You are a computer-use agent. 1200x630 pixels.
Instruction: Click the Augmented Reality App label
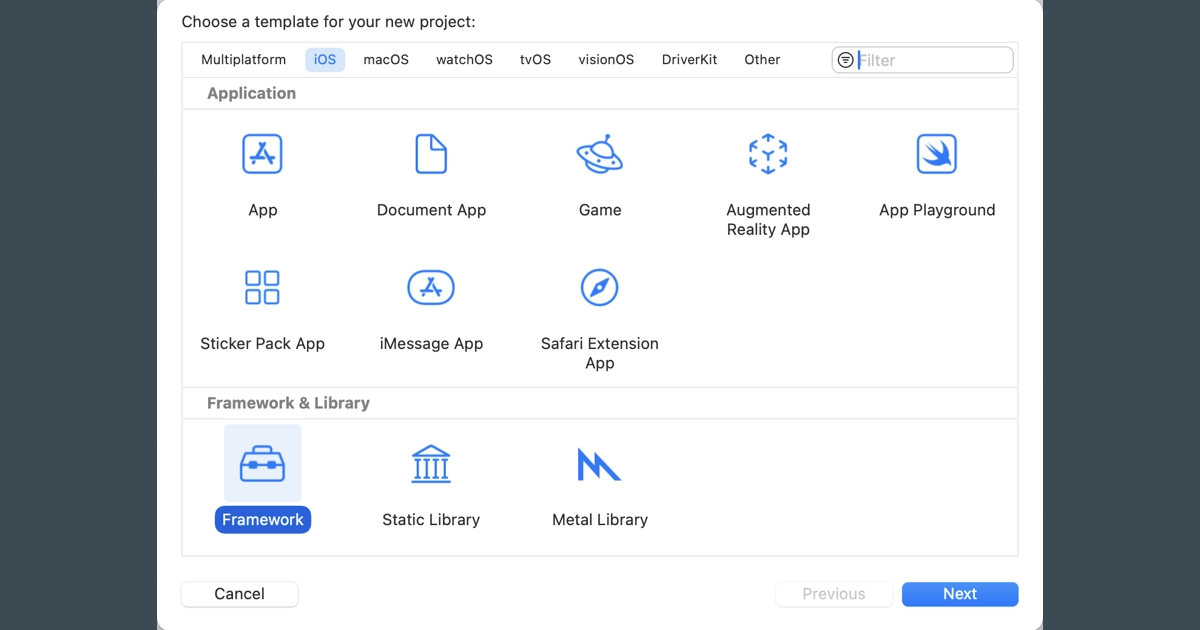(768, 220)
